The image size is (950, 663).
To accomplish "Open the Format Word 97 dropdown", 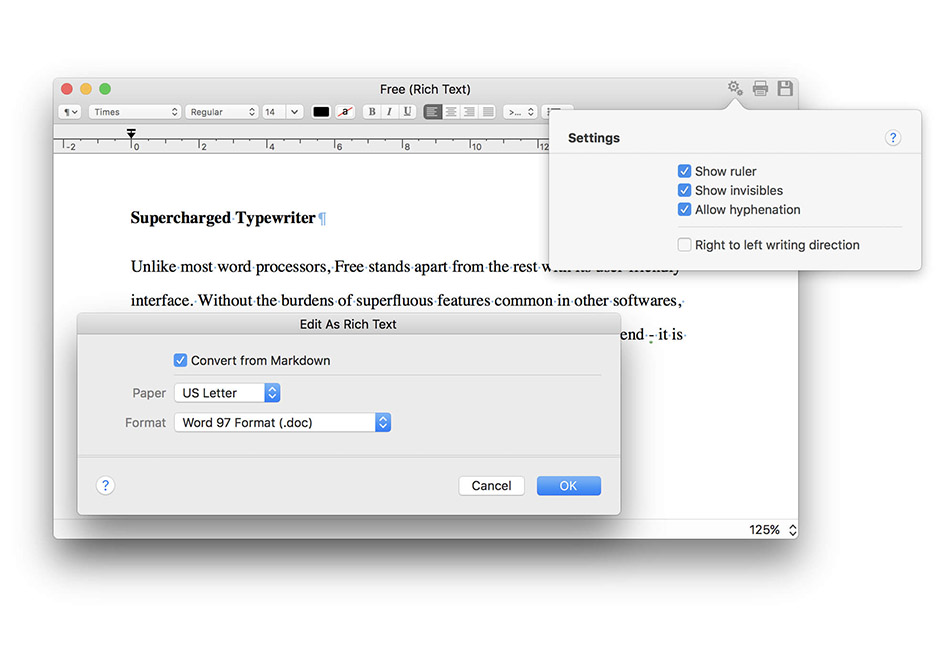I will pos(282,422).
